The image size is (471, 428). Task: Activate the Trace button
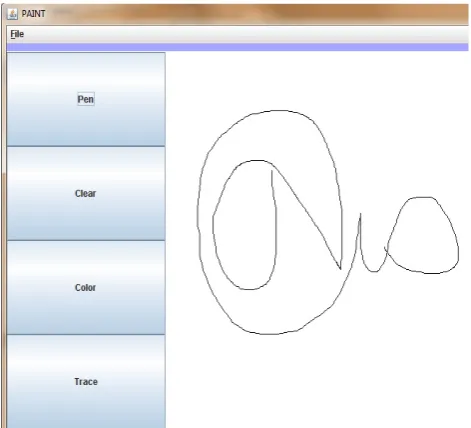(x=86, y=382)
